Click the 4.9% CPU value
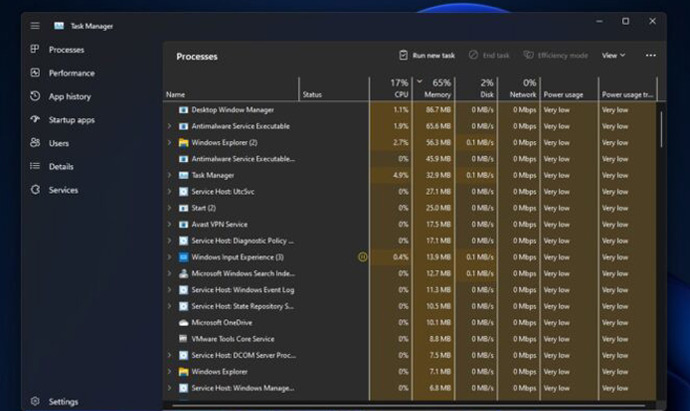 [x=401, y=175]
